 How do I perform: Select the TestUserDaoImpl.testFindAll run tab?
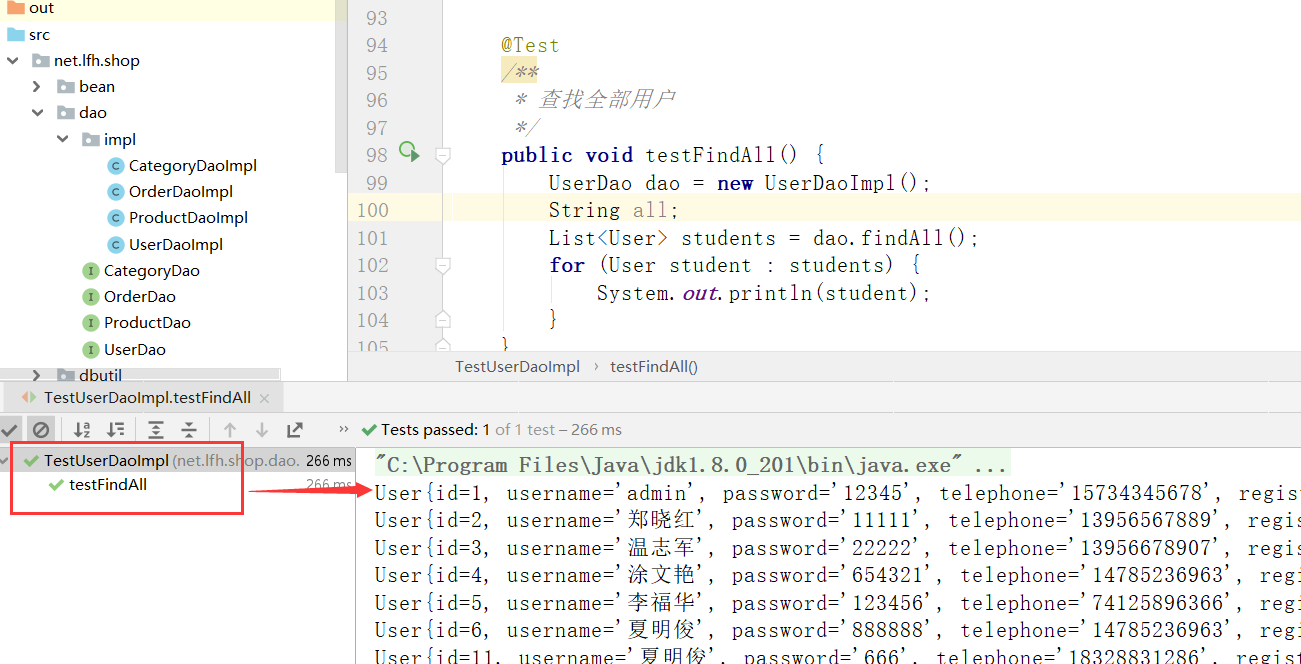click(x=147, y=397)
